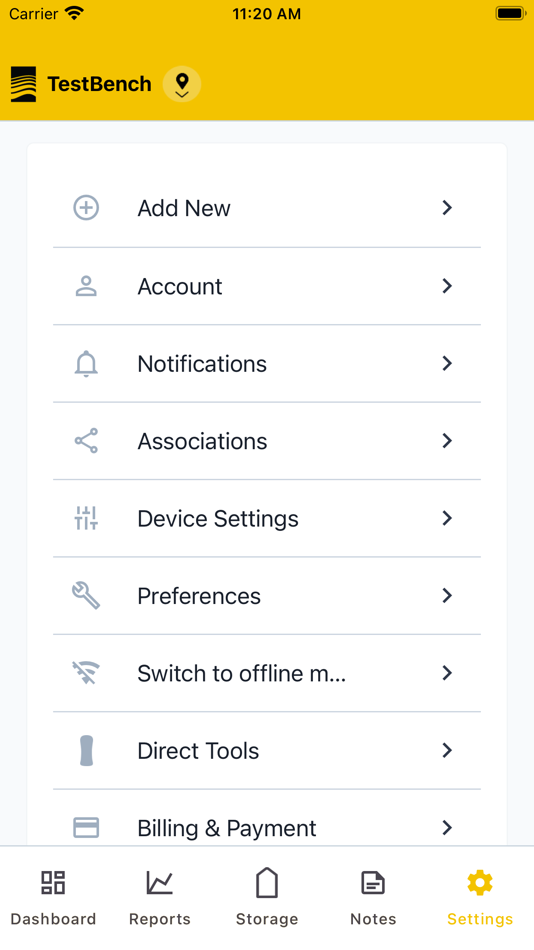This screenshot has width=534, height=950.
Task: Click the Add New plus circle icon
Action: coord(86,208)
